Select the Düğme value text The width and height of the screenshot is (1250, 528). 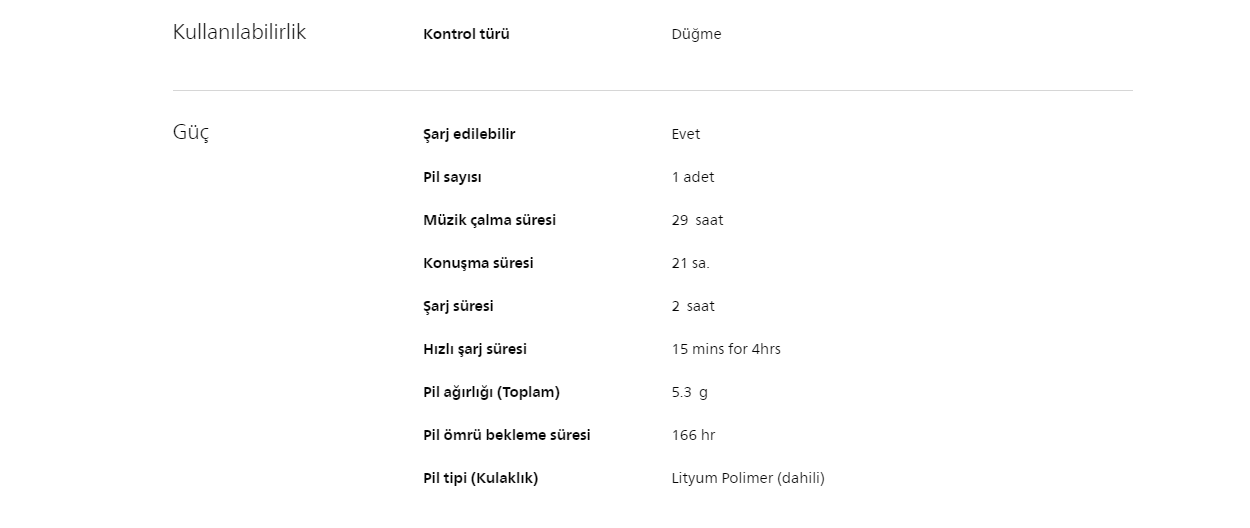(696, 34)
